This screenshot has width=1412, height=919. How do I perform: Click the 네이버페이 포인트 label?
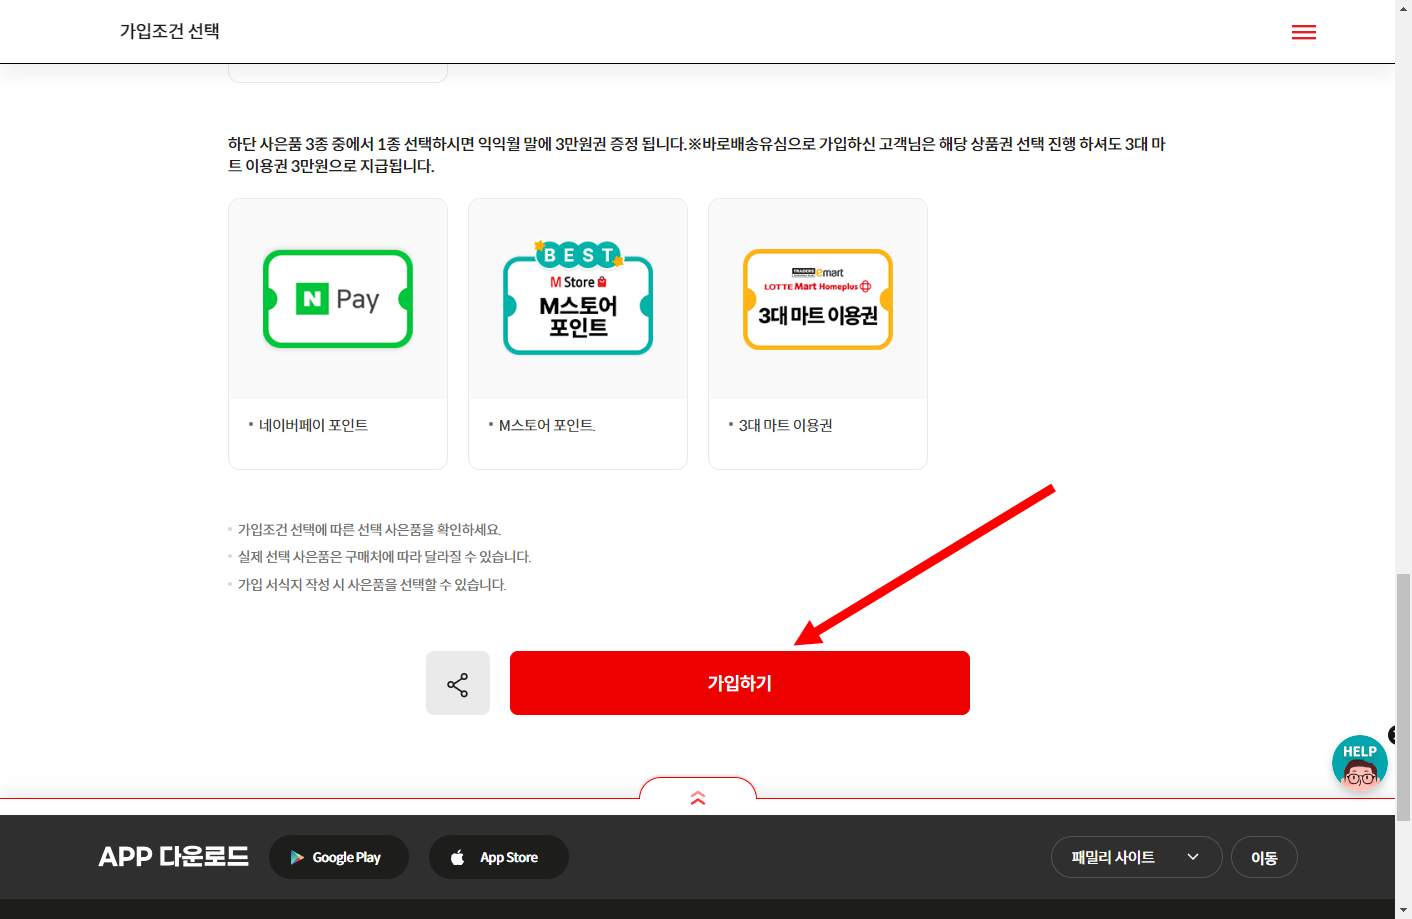(x=313, y=425)
